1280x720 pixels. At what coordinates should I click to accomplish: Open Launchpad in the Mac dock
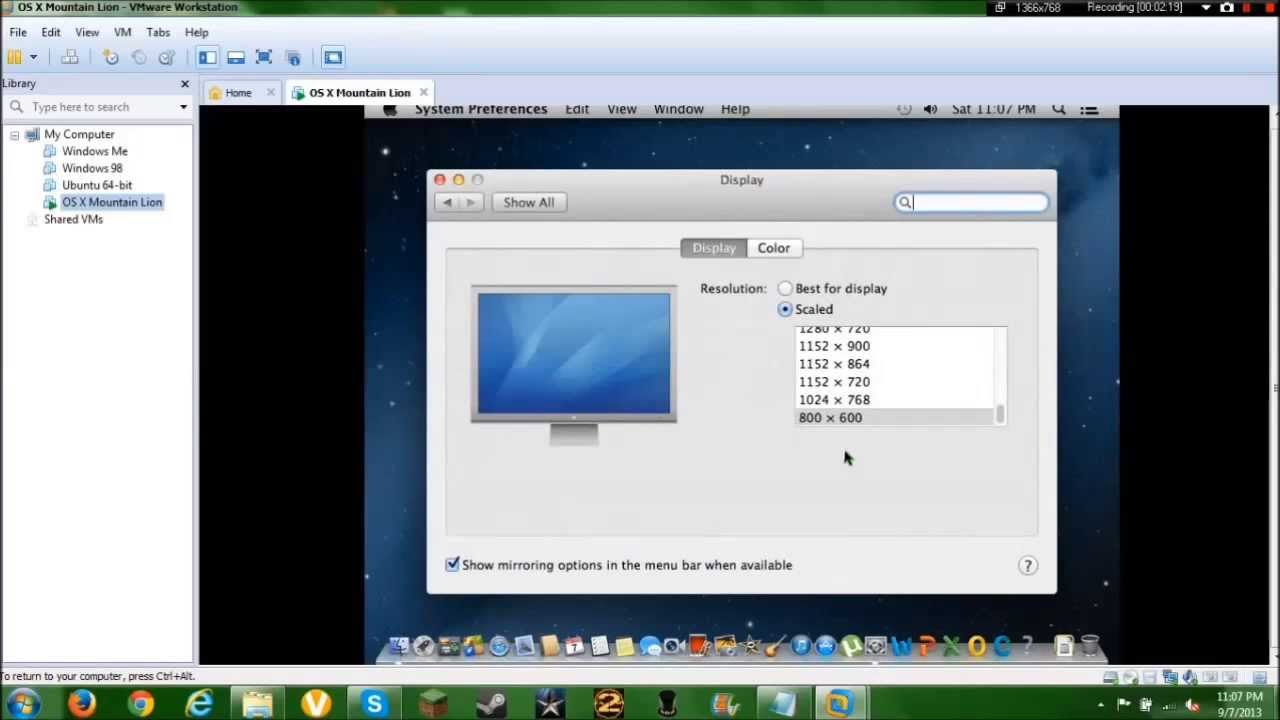coord(424,646)
